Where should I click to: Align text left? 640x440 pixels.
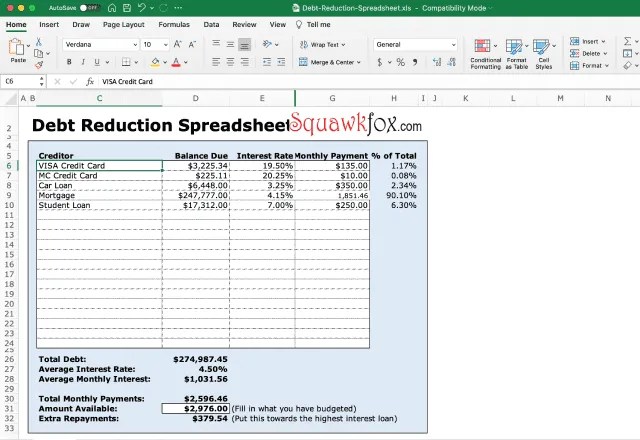216,62
